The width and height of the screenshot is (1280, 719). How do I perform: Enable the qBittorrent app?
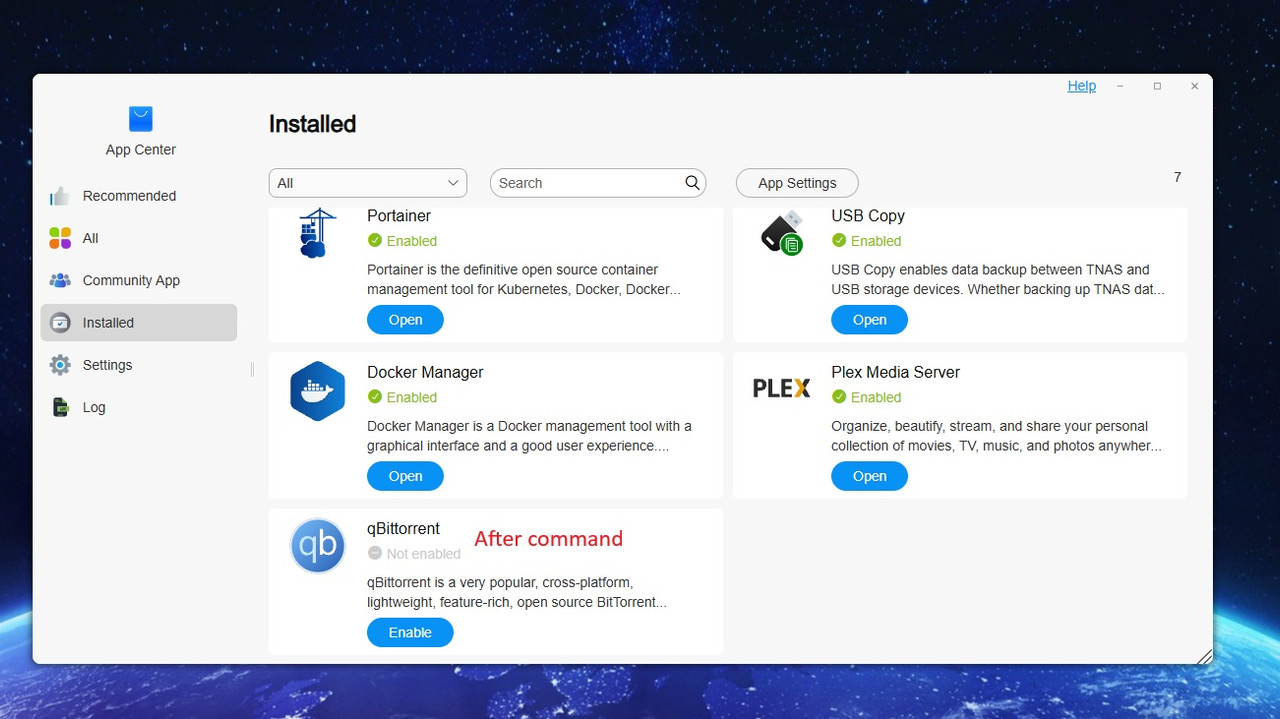(x=410, y=632)
